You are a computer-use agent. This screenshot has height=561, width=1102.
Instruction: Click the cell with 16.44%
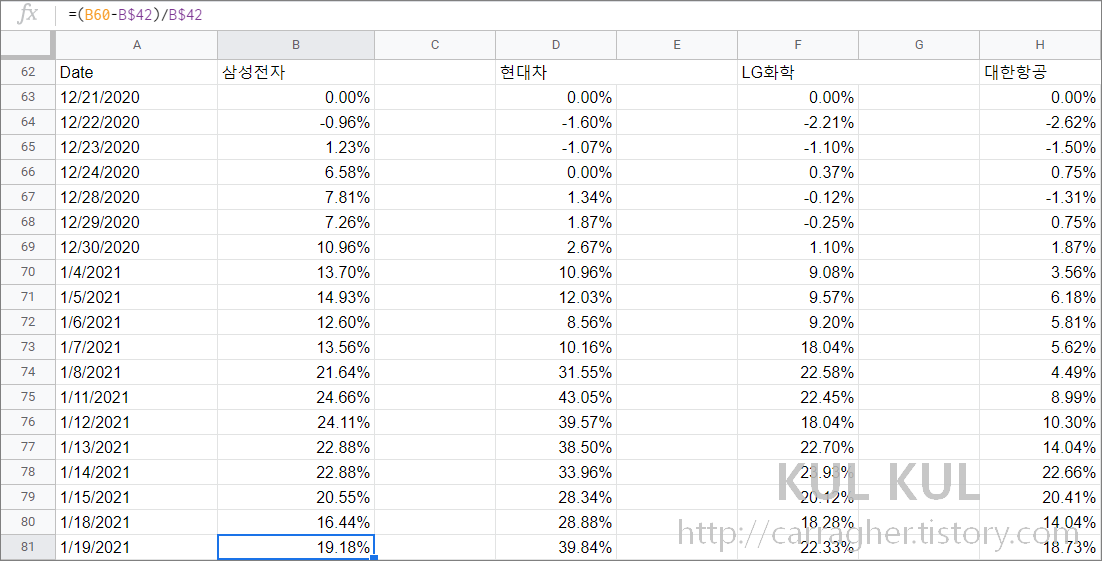[x=296, y=522]
